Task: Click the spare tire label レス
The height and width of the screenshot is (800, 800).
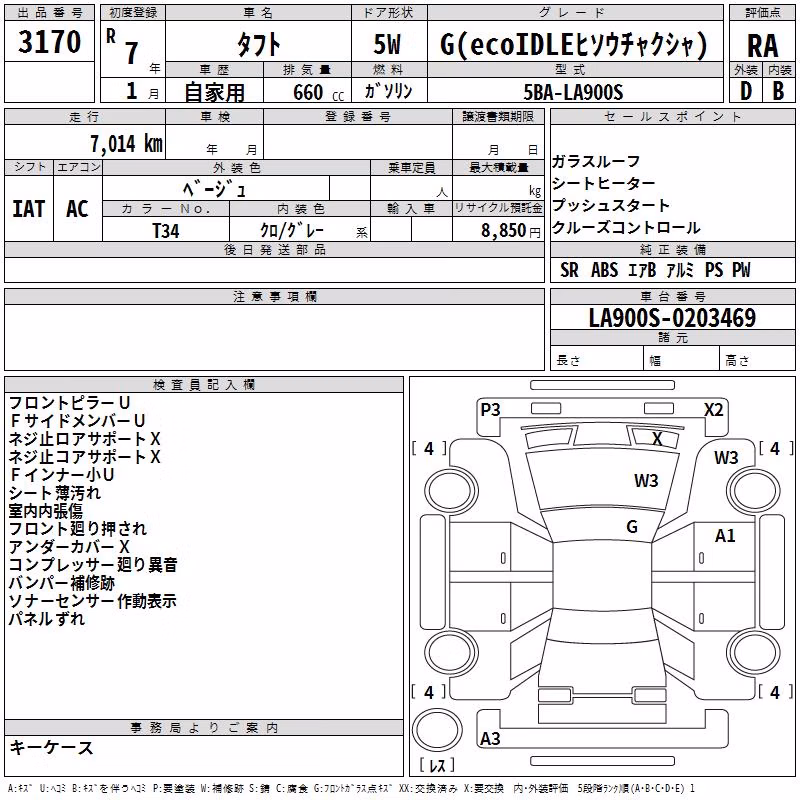Action: pos(437,765)
